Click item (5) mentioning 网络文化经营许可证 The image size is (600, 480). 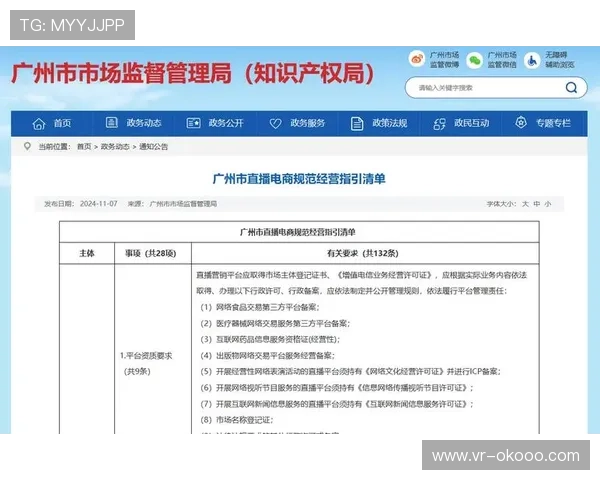[351, 371]
